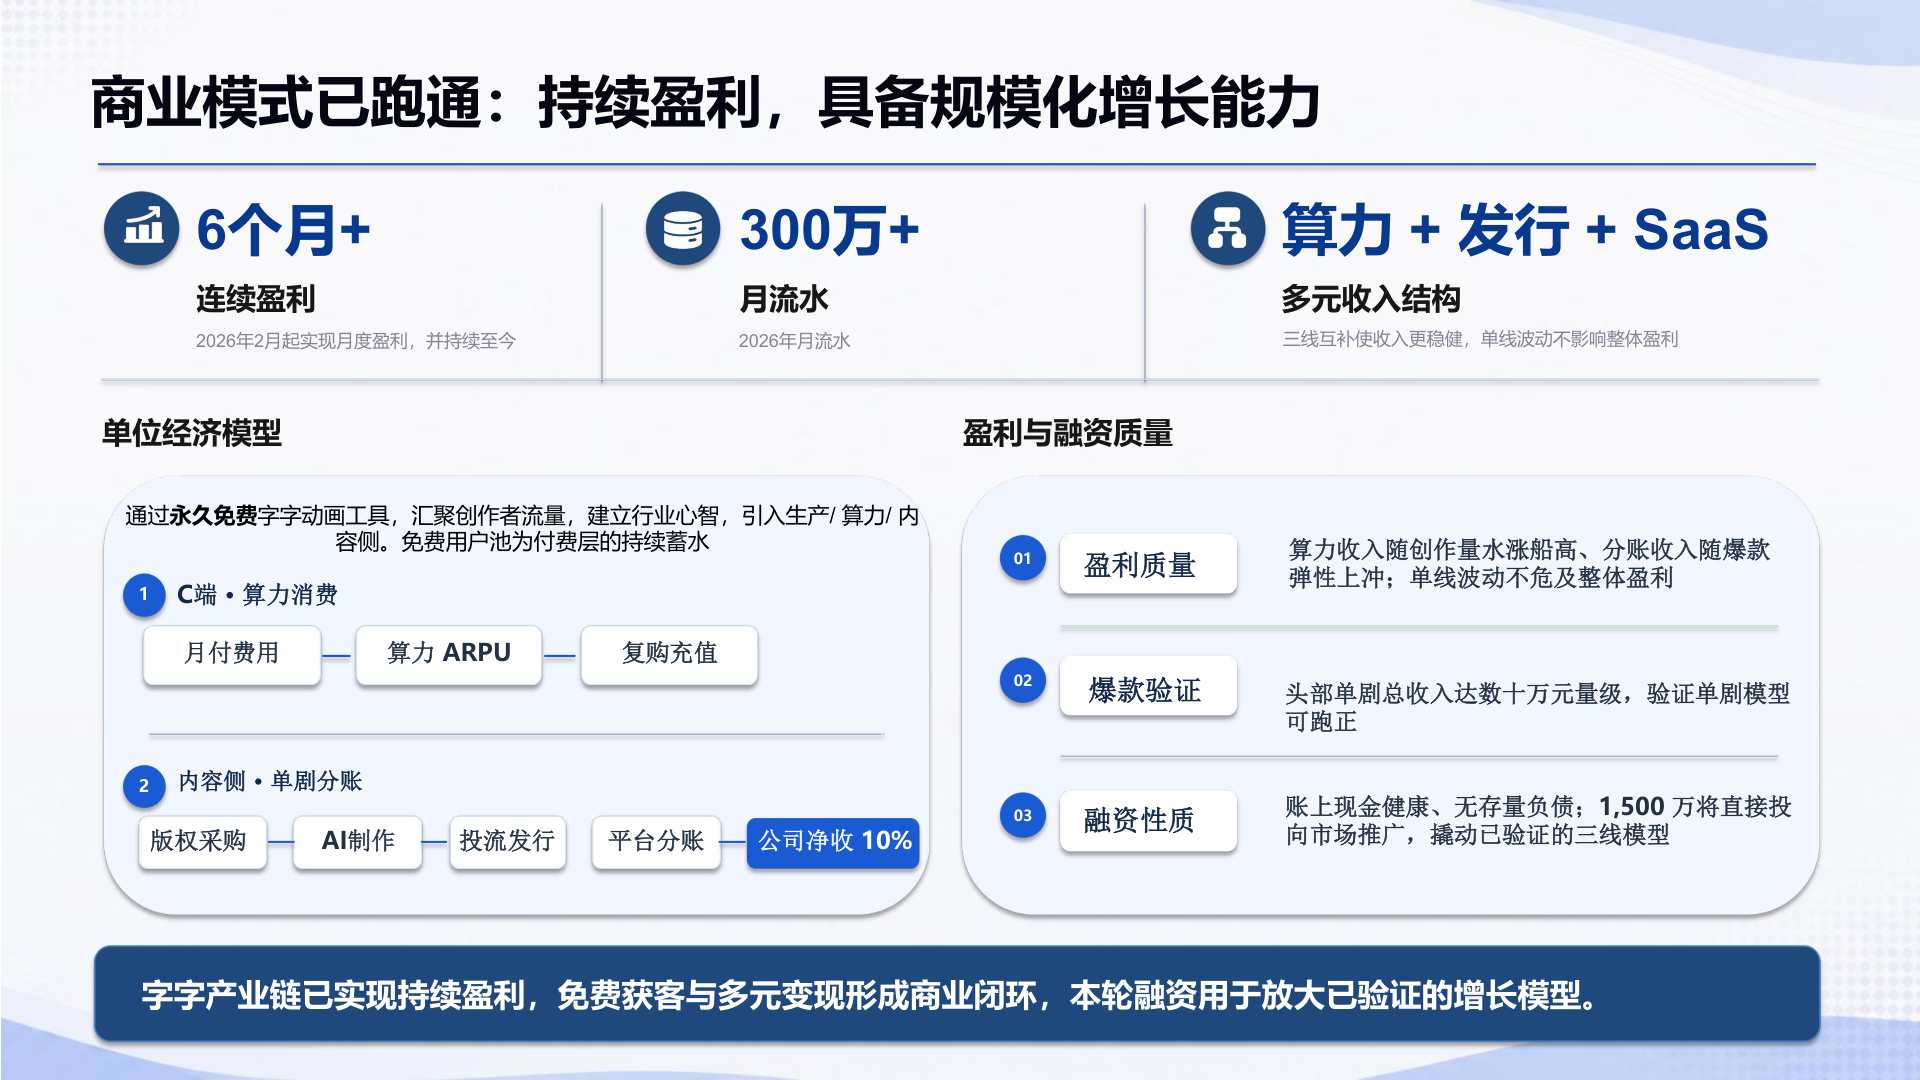The height and width of the screenshot is (1080, 1920).
Task: Select the number 1 circle beside C端
Action: pyautogui.click(x=144, y=594)
